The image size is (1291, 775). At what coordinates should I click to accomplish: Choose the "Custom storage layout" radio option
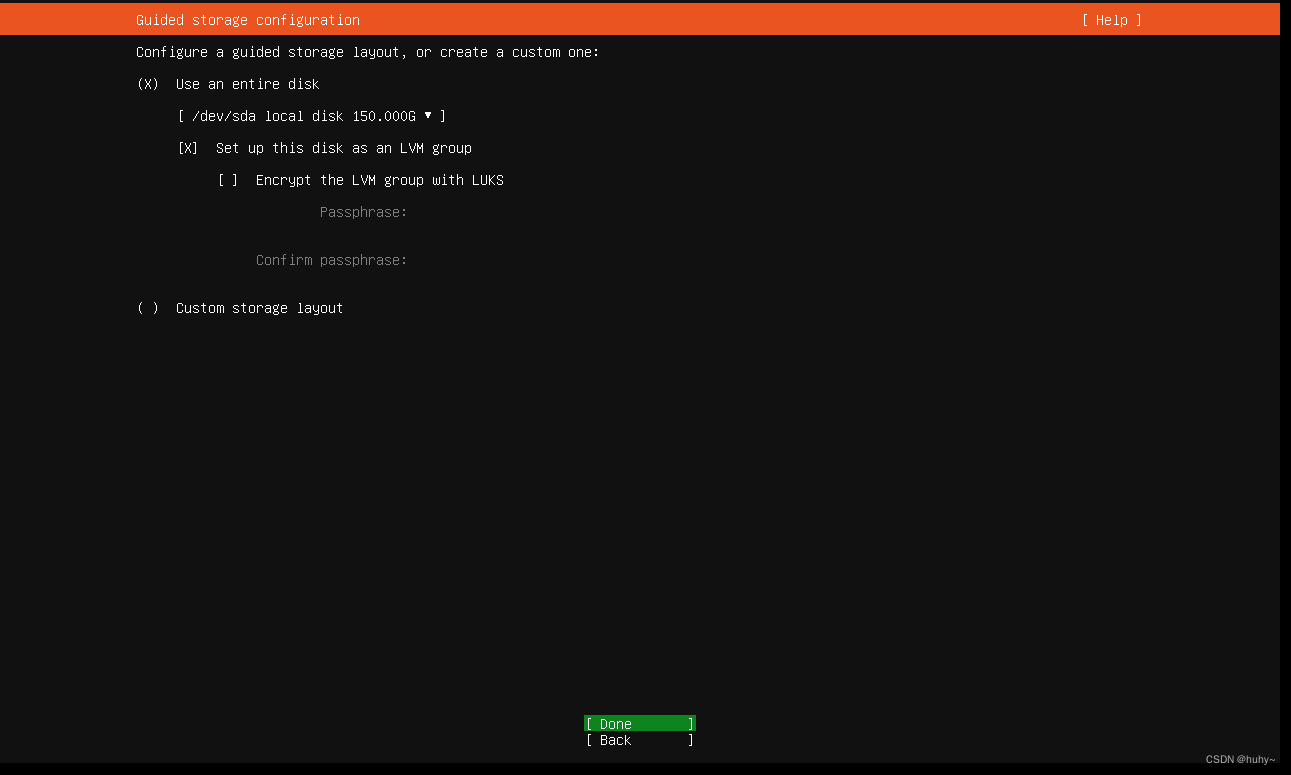[x=147, y=308]
